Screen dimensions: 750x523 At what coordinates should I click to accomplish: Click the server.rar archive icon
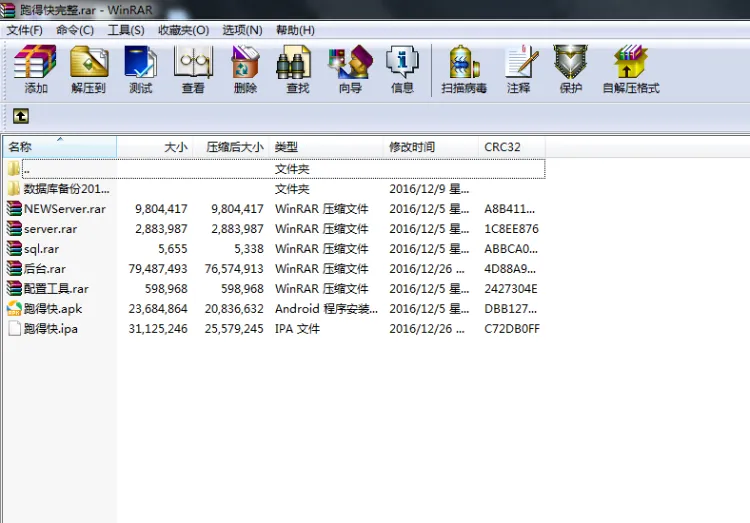(x=14, y=229)
